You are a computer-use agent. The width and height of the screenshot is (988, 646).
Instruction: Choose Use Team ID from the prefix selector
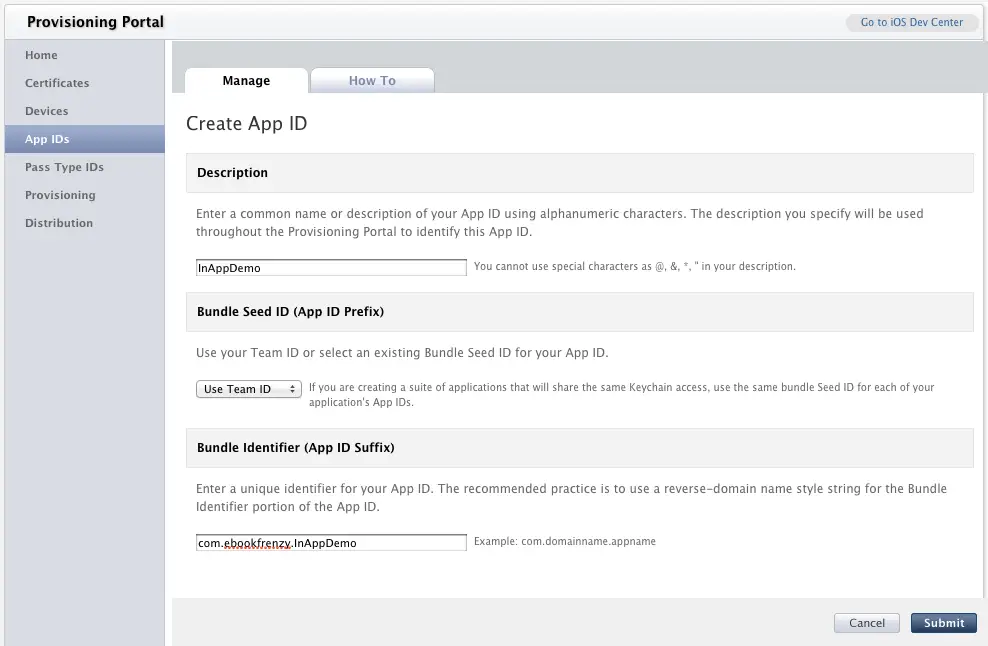[x=248, y=388]
